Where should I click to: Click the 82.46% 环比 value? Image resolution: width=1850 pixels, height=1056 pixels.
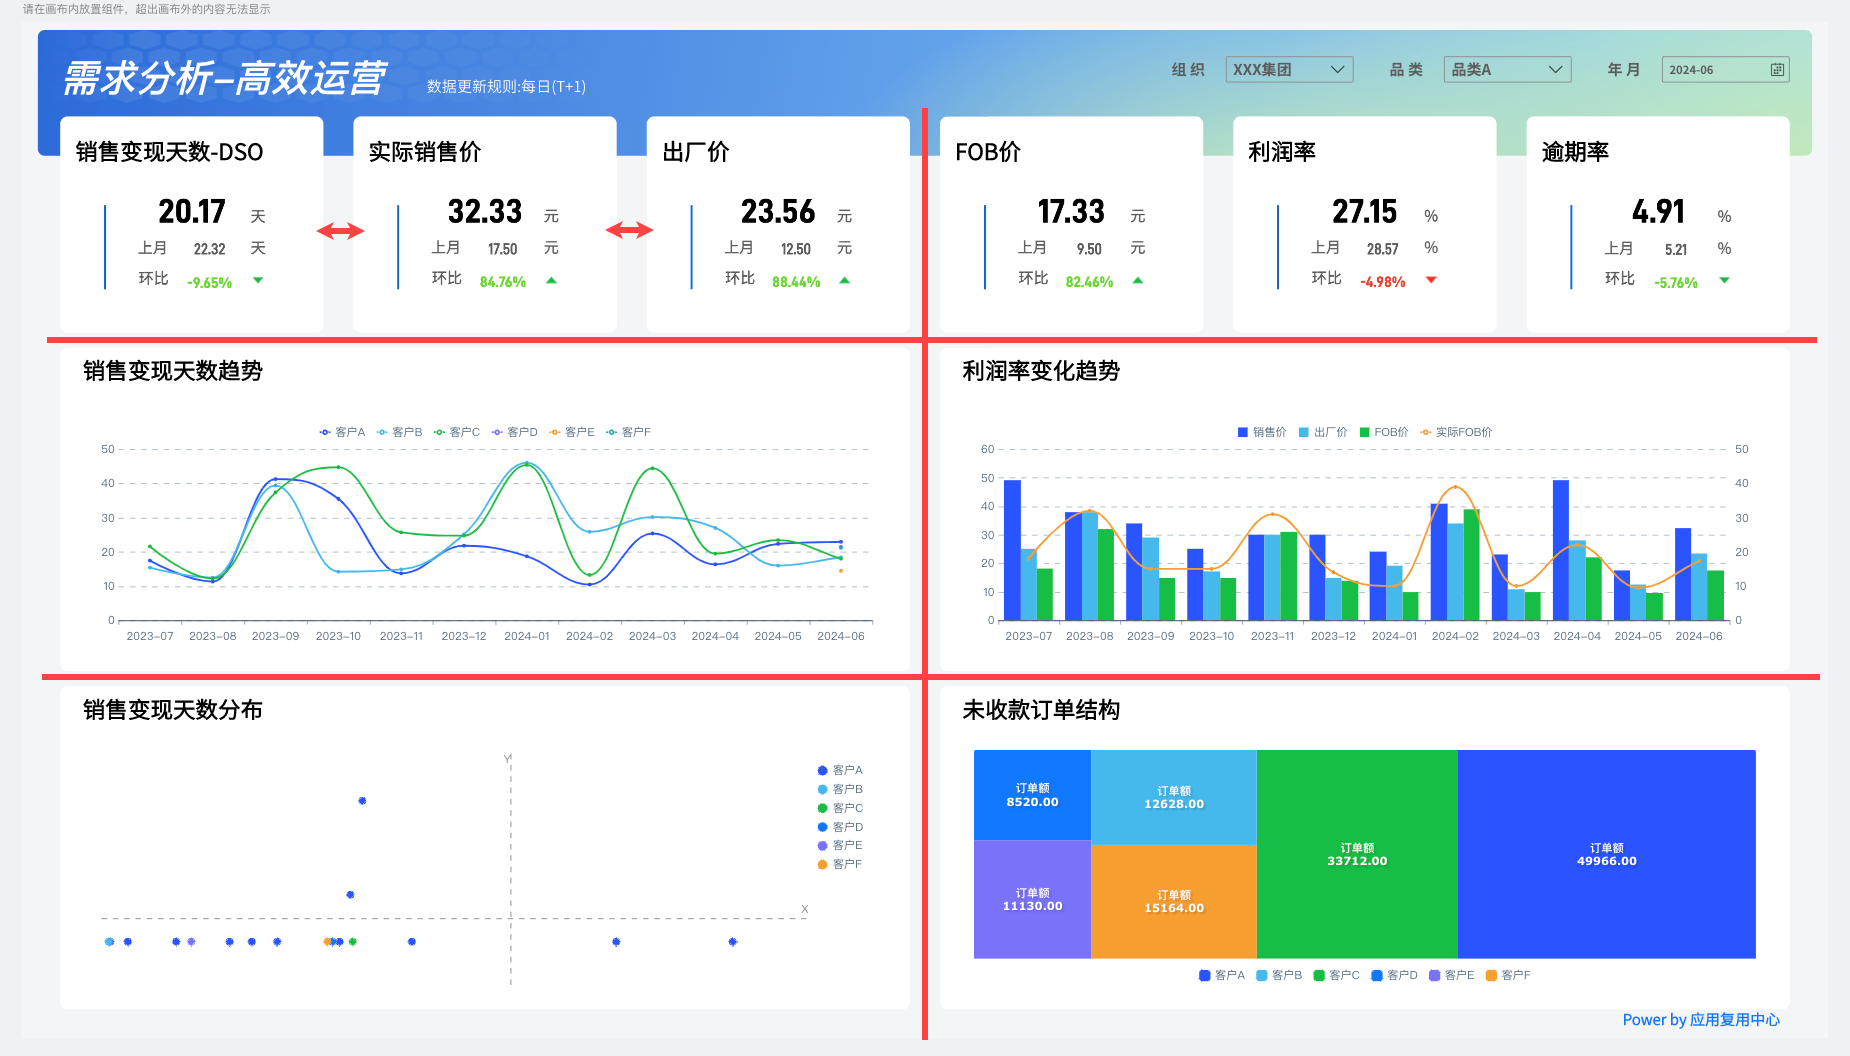click(x=1089, y=282)
